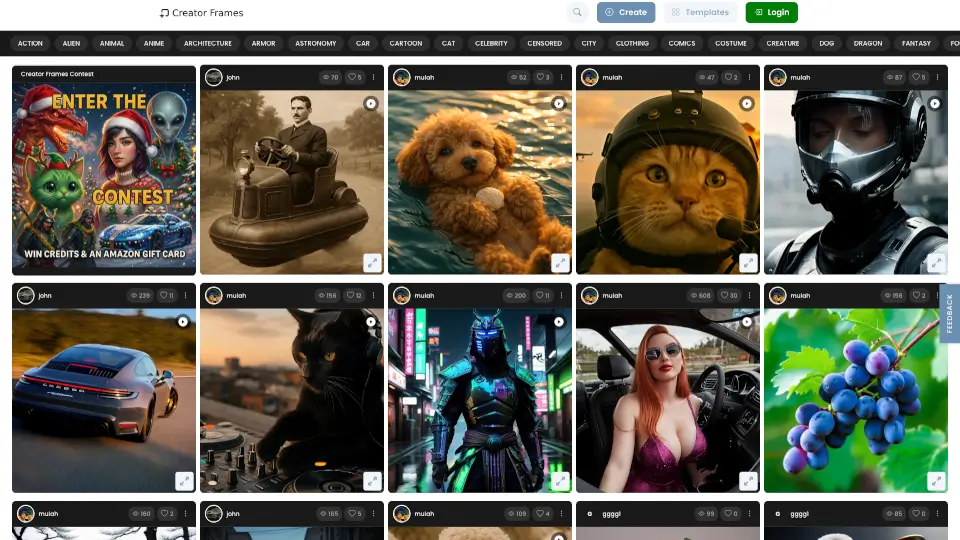Viewport: 960px width, 540px height.
Task: Play the vintage bumper car video
Action: coord(371,103)
